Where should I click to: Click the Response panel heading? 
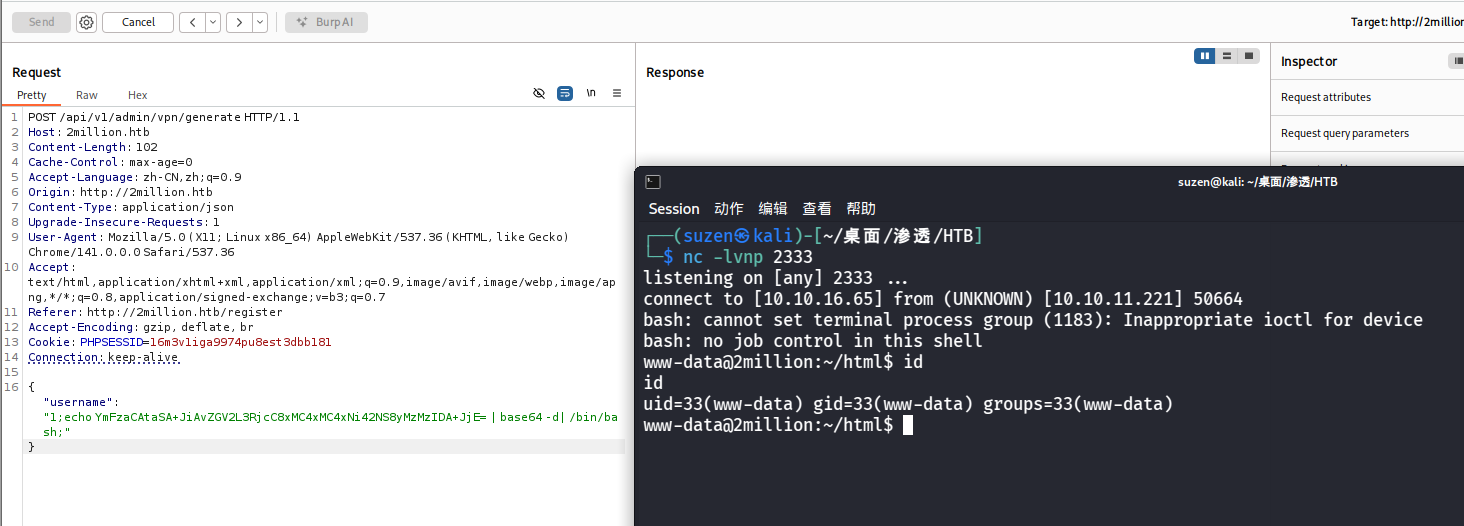675,72
